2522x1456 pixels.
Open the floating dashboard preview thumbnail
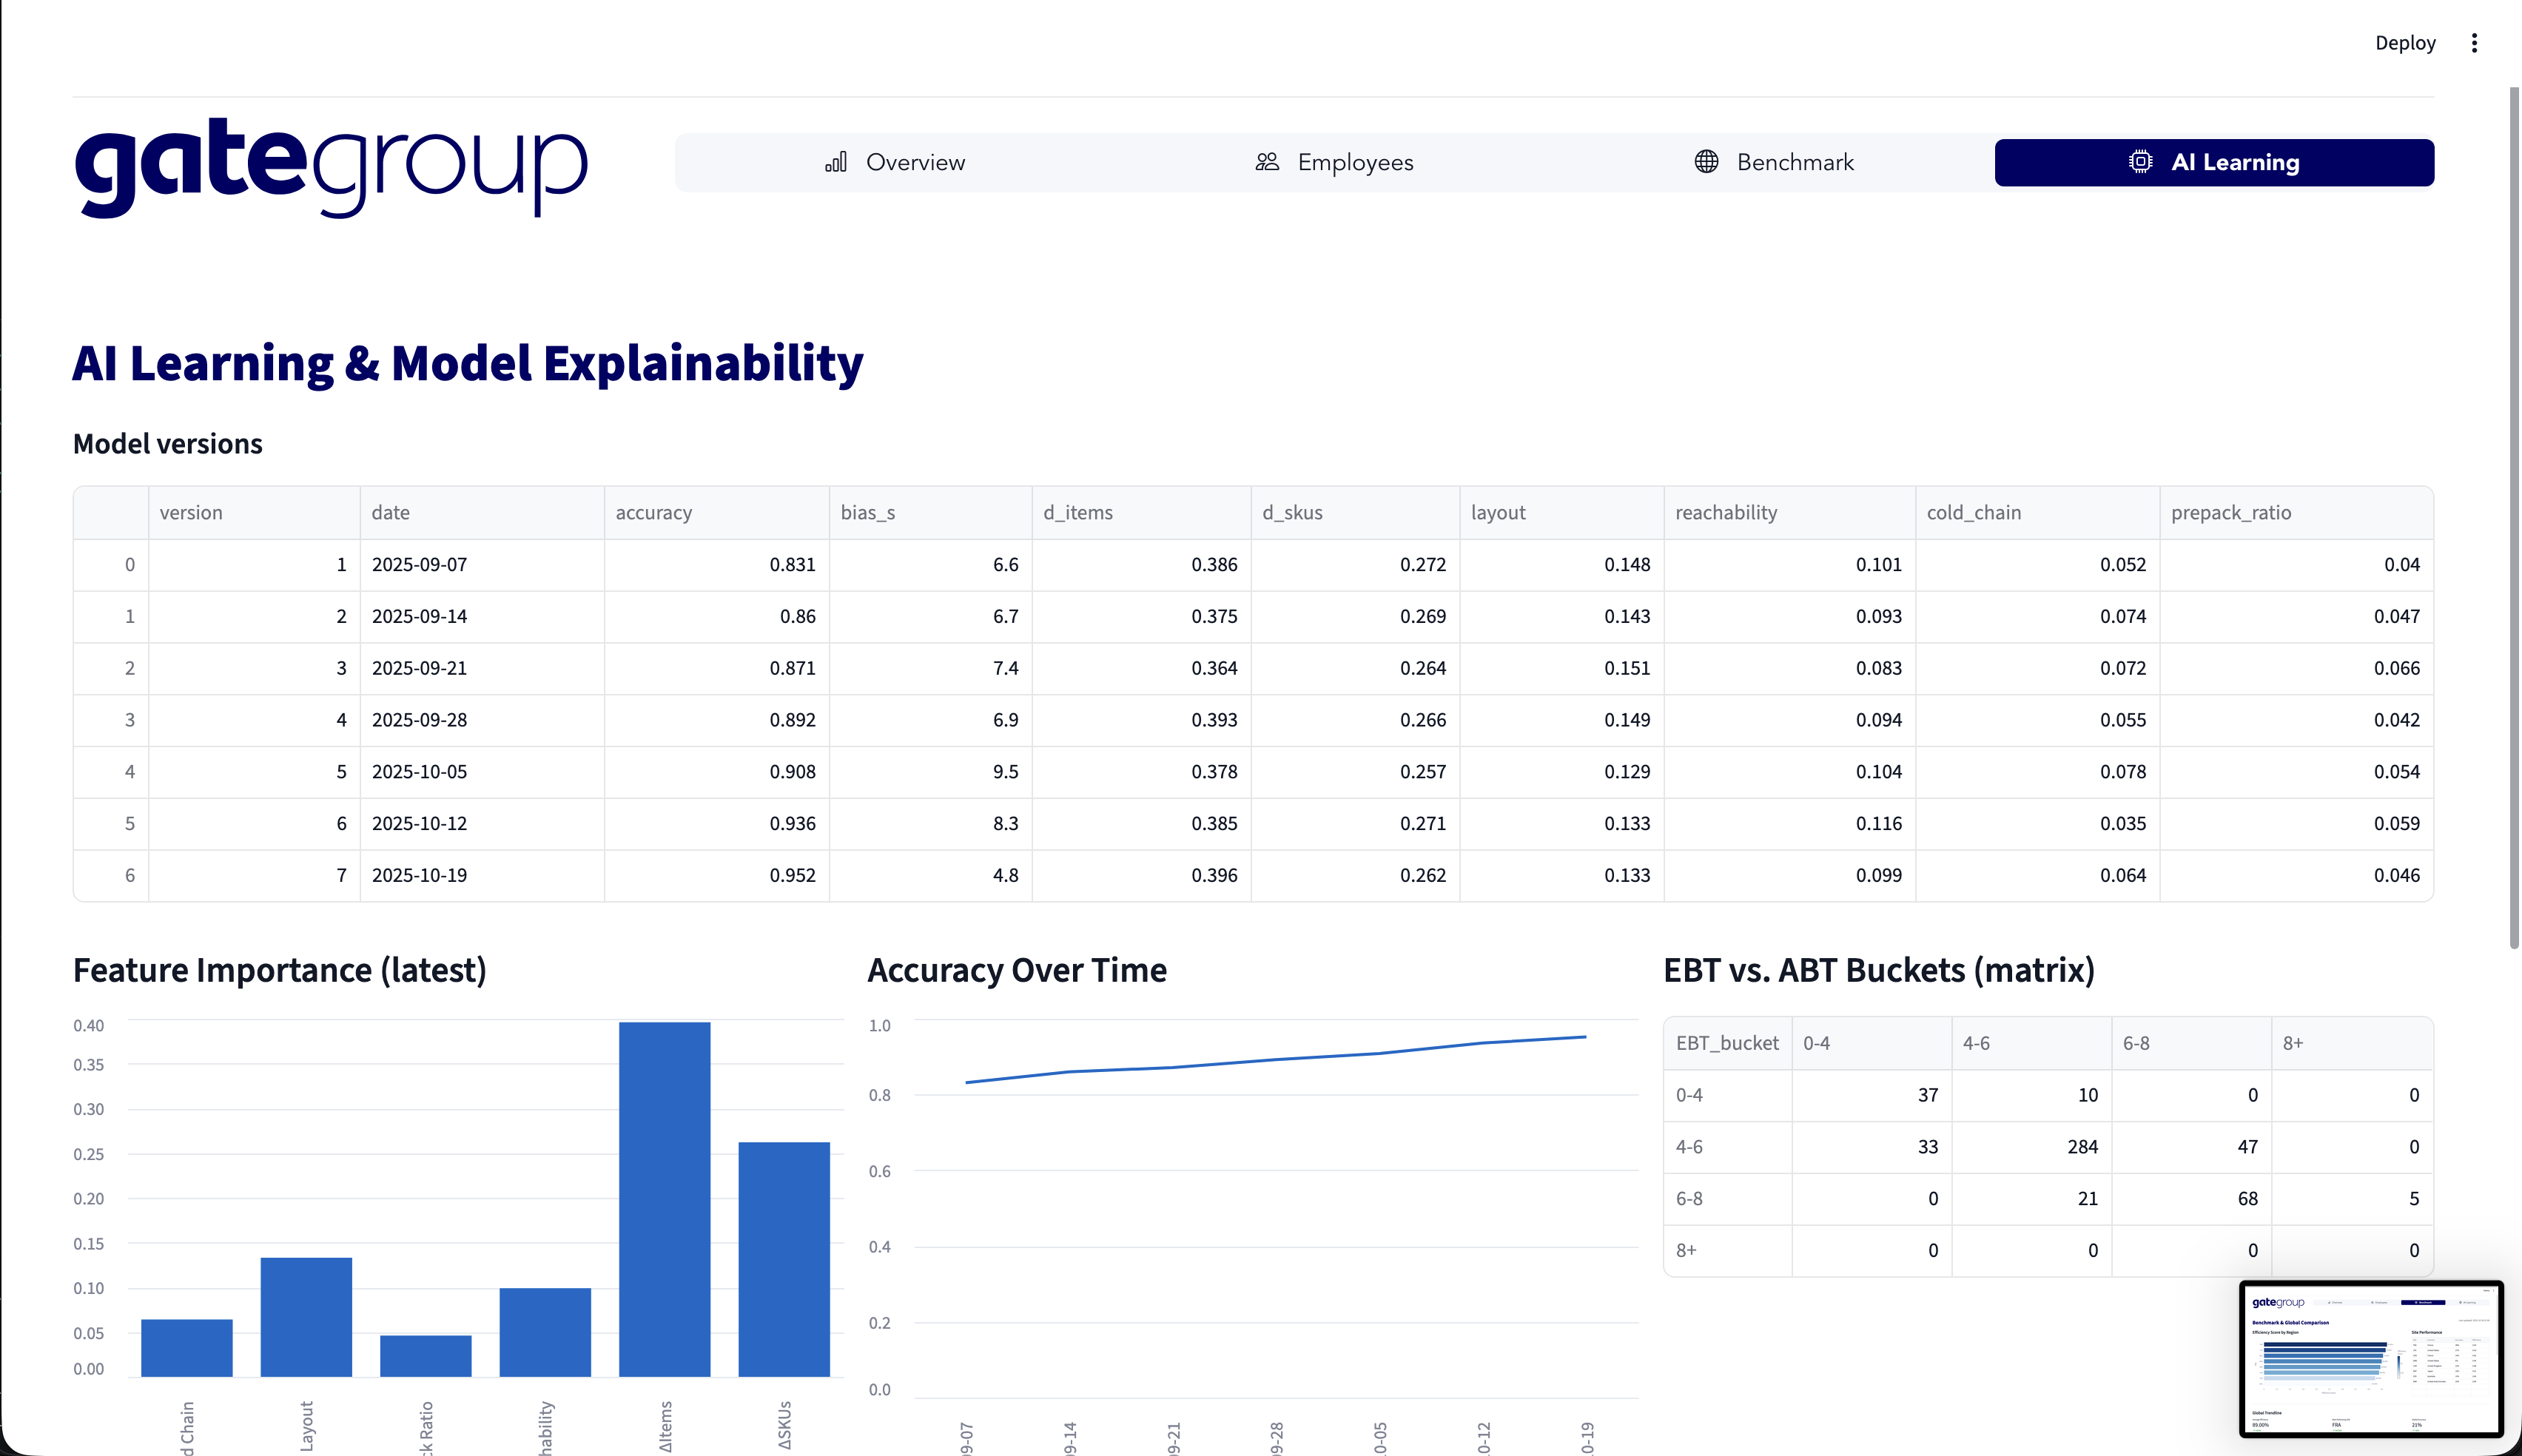click(2370, 1358)
